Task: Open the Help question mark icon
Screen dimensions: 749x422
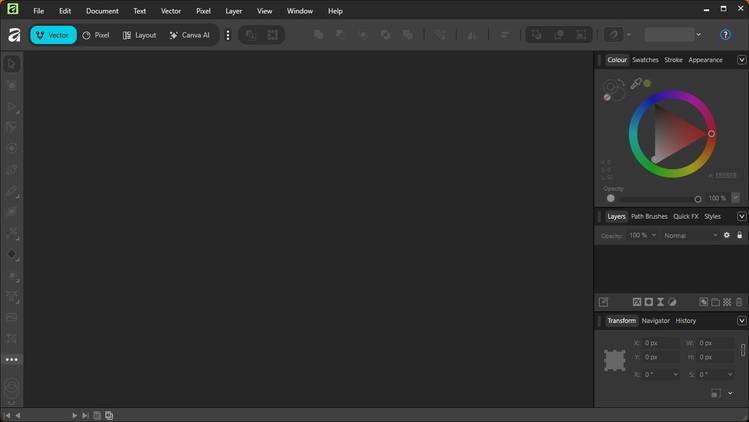Action: (725, 34)
